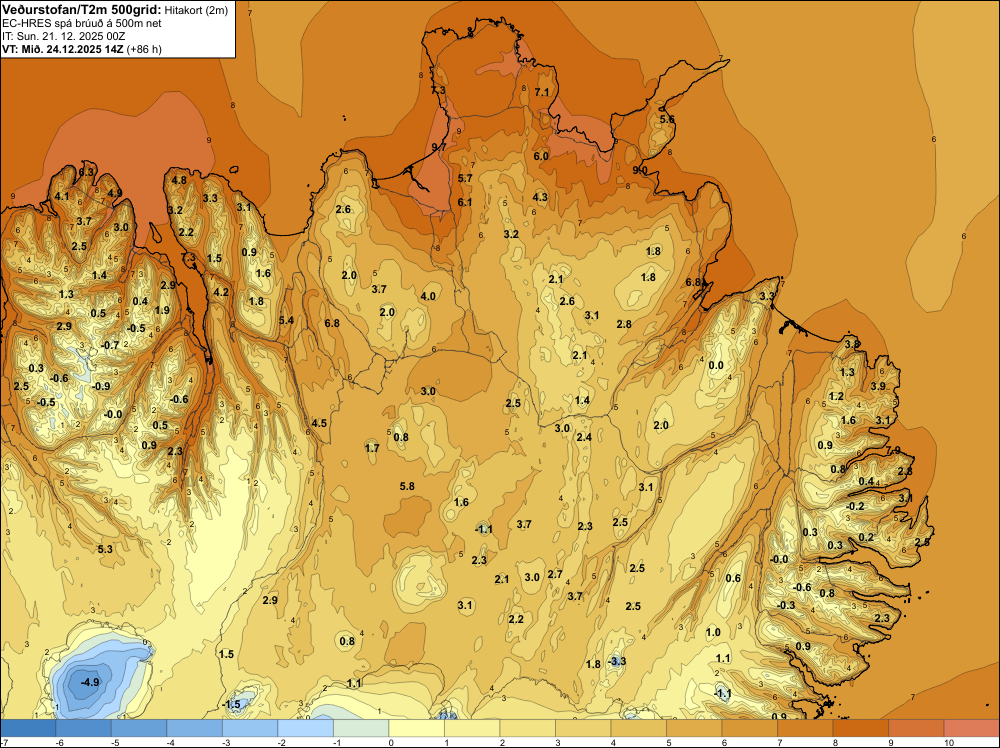Click the 1.0 temperature value

(713, 633)
